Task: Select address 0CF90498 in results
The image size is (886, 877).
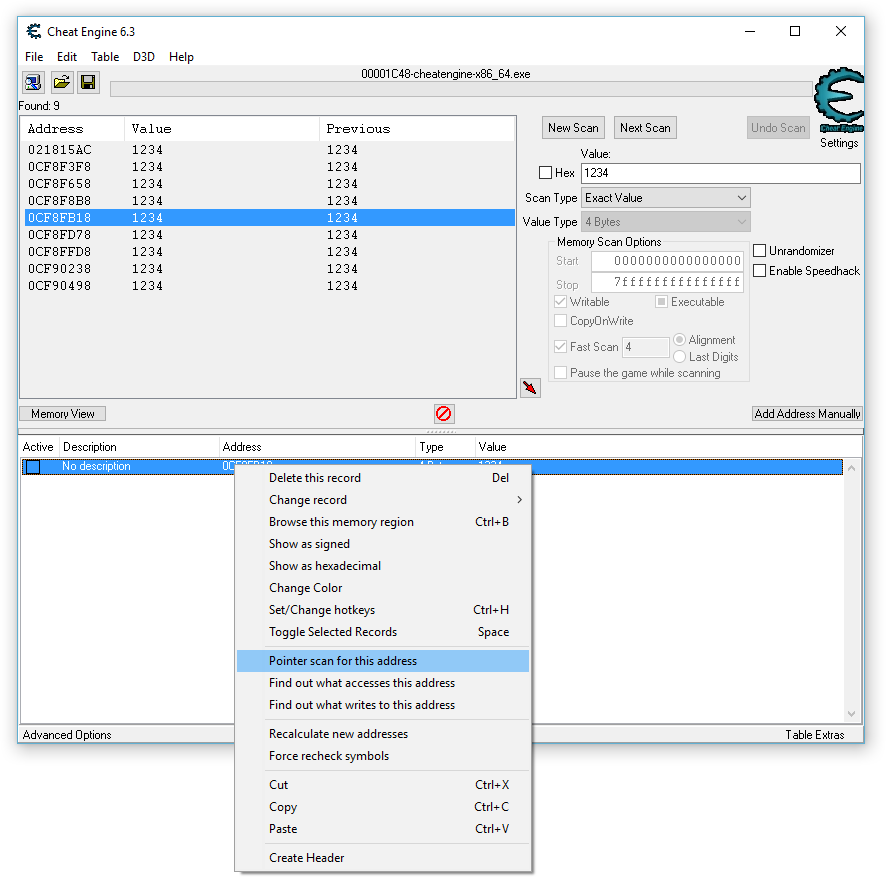Action: (x=270, y=285)
